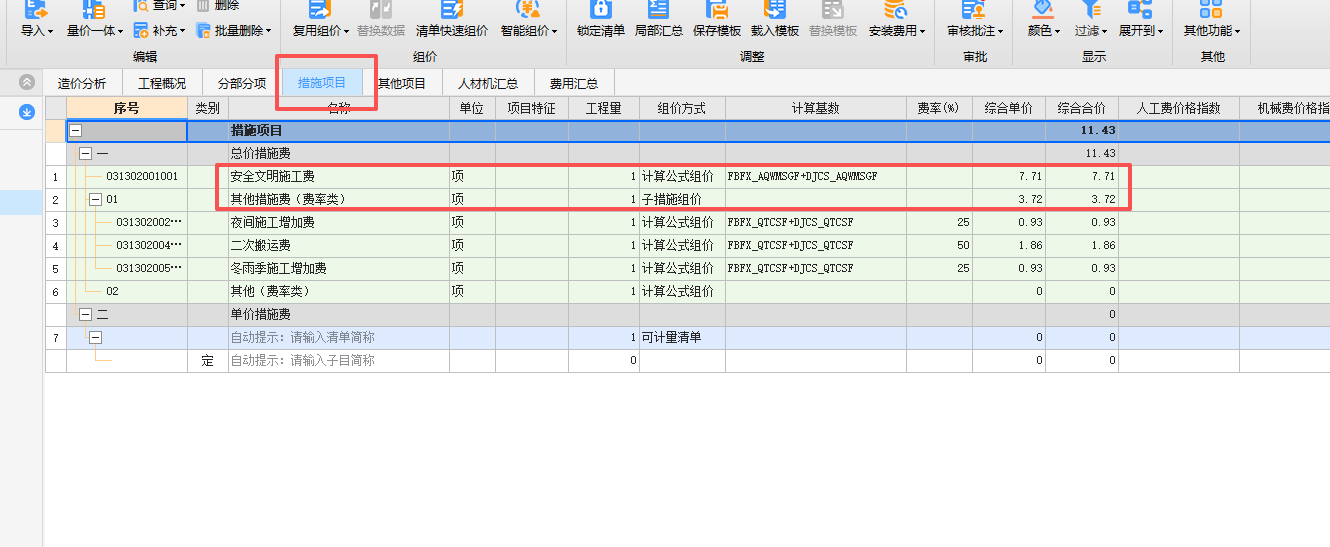Select the 031302001001 code cell

pos(127,176)
